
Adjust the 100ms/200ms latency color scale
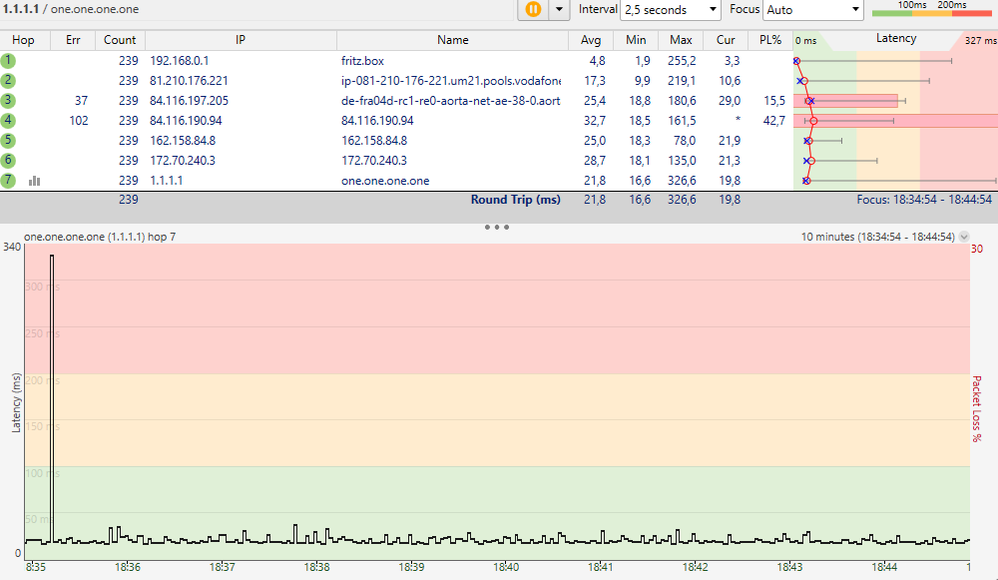[x=932, y=8]
